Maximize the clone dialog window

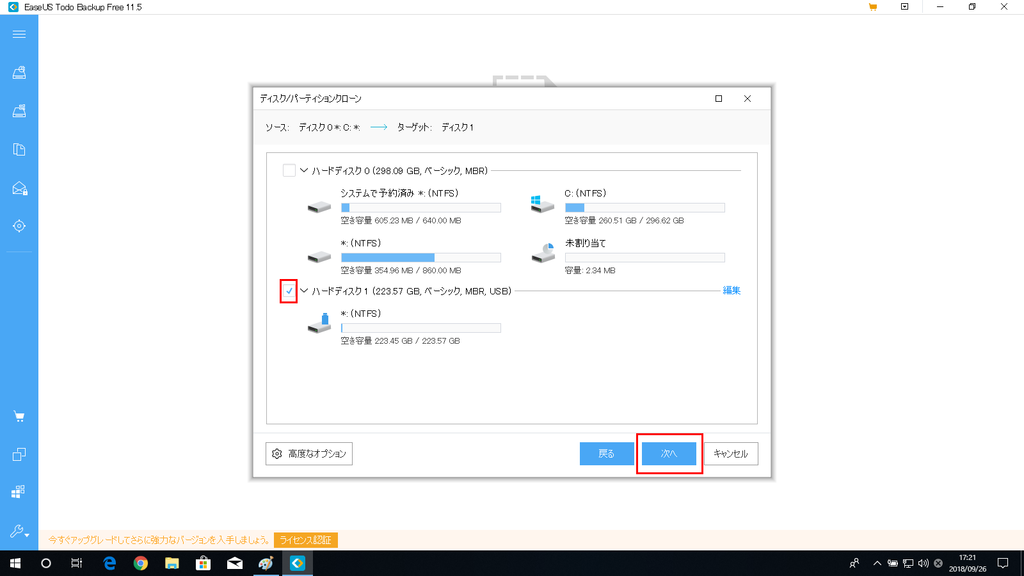point(718,99)
